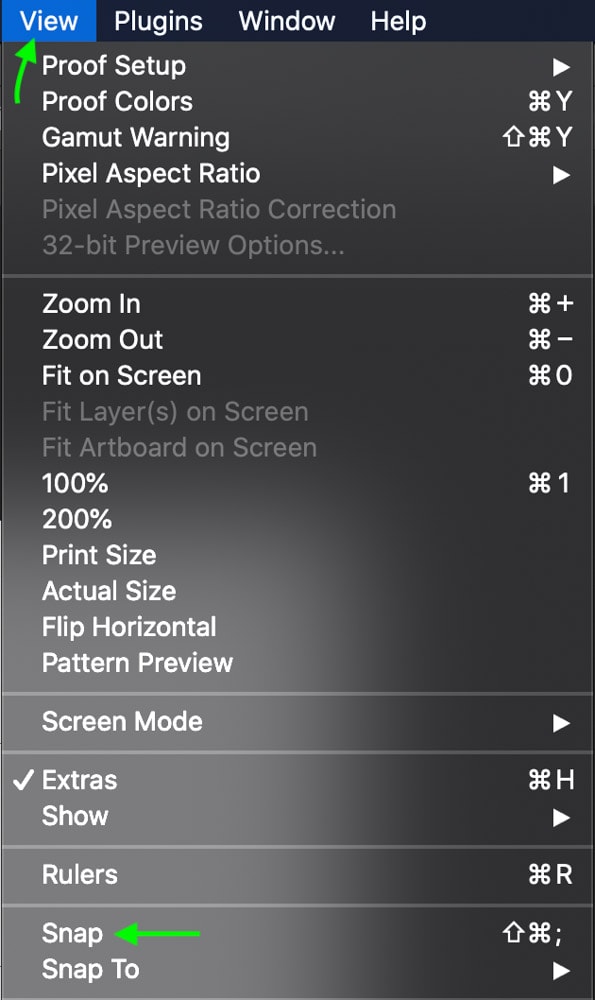Viewport: 595px width, 1000px height.
Task: Select Zoom Out menu entry
Action: pos(297,340)
